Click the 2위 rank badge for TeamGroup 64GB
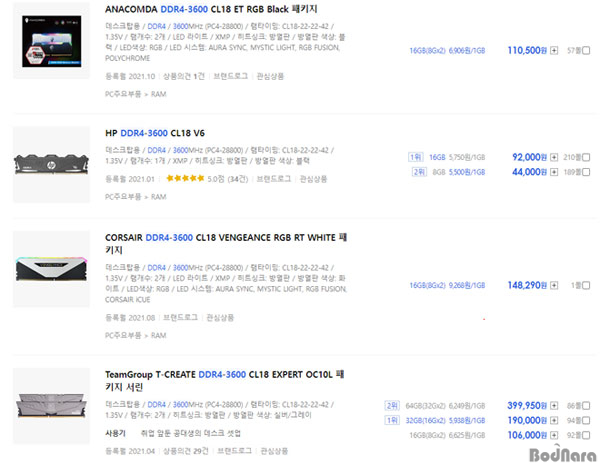 pos(393,406)
